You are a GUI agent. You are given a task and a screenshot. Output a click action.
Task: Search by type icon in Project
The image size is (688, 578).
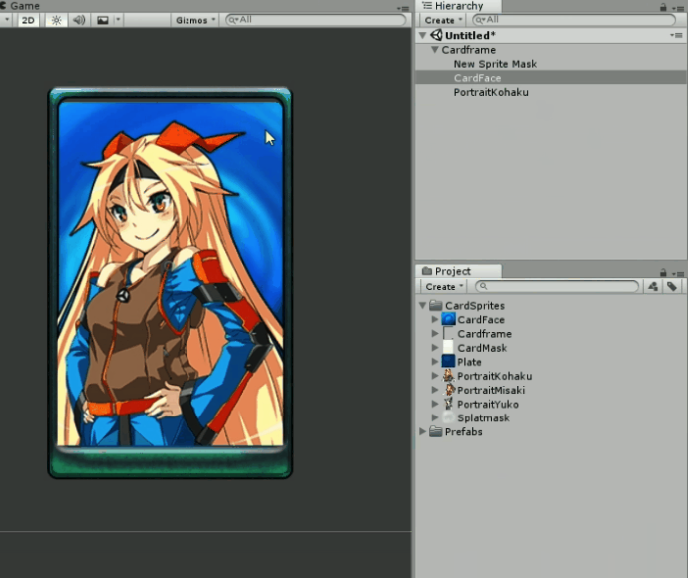[x=653, y=287]
